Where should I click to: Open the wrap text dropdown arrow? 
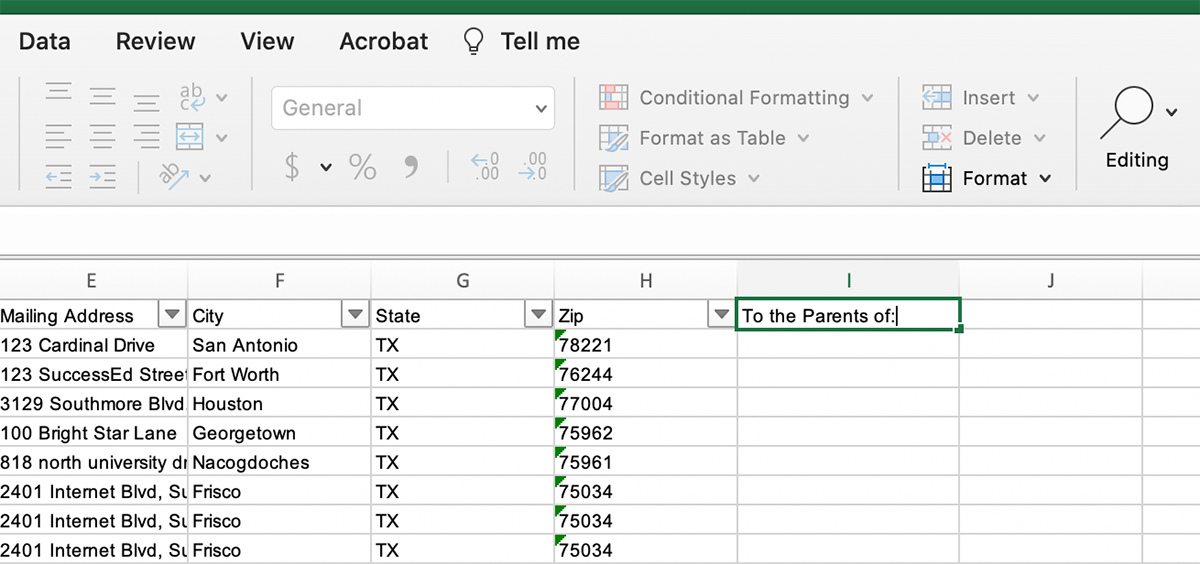coord(222,98)
